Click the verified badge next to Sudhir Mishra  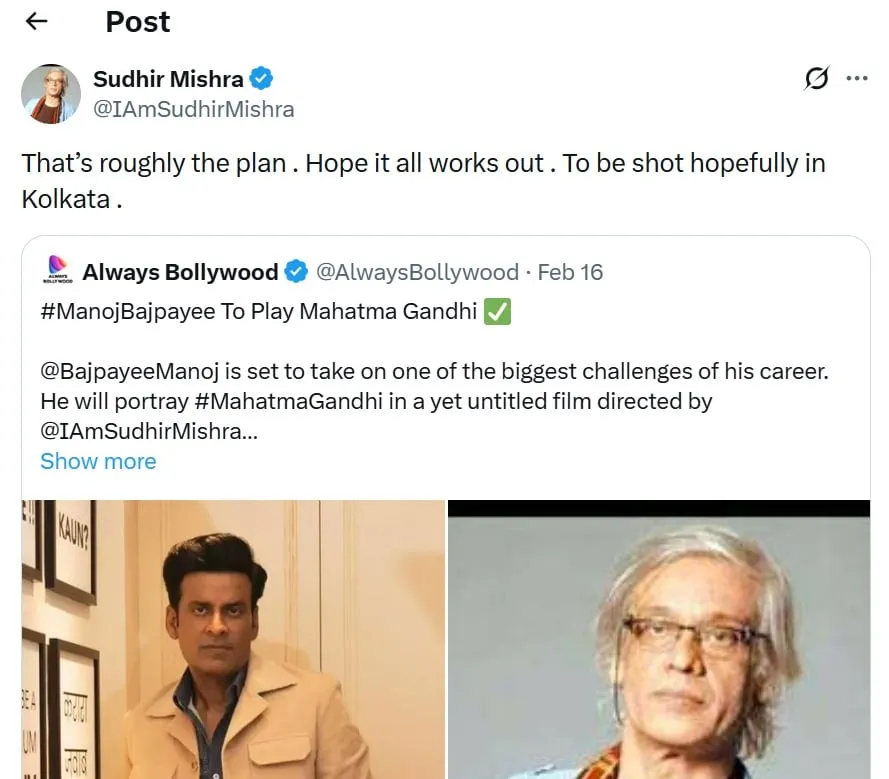point(262,79)
